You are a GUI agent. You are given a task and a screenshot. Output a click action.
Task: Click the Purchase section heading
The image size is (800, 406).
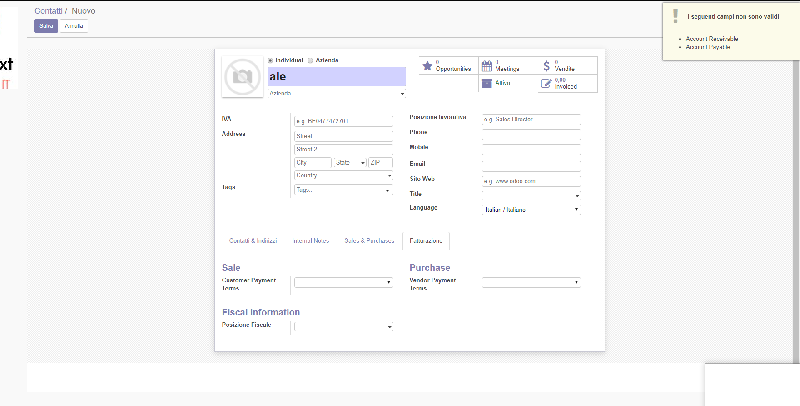point(430,268)
